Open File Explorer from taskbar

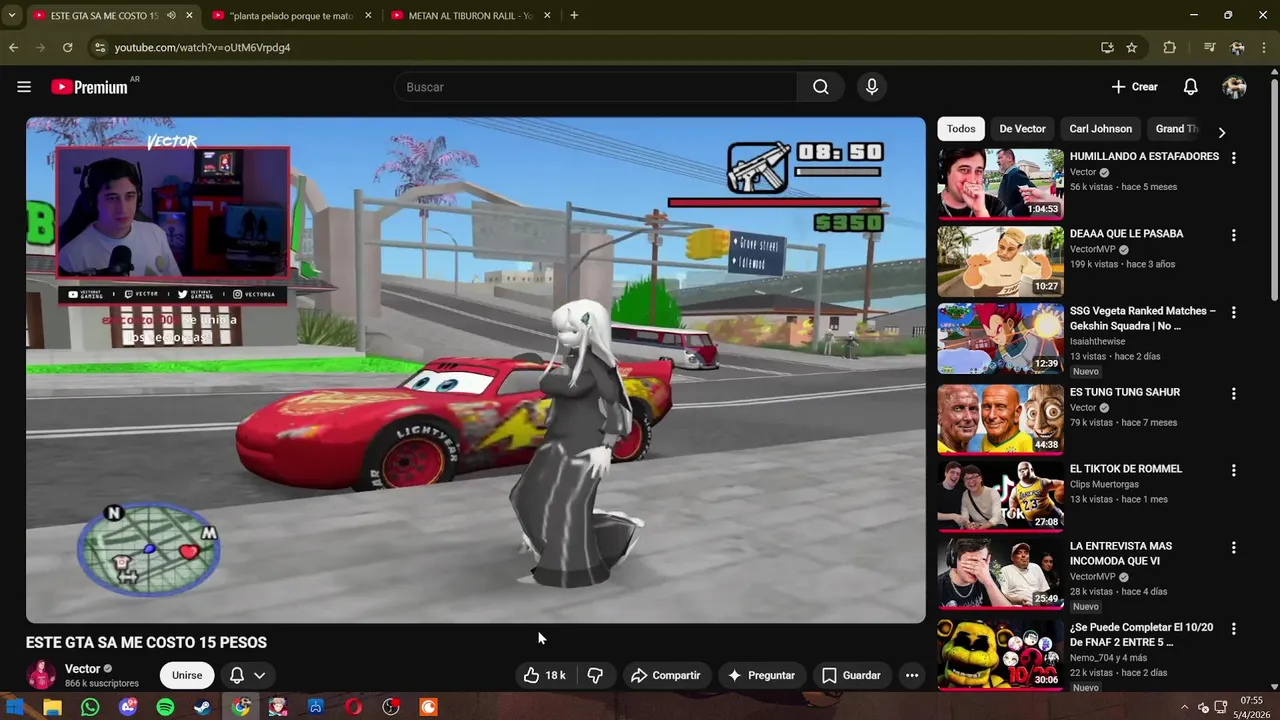[52, 707]
